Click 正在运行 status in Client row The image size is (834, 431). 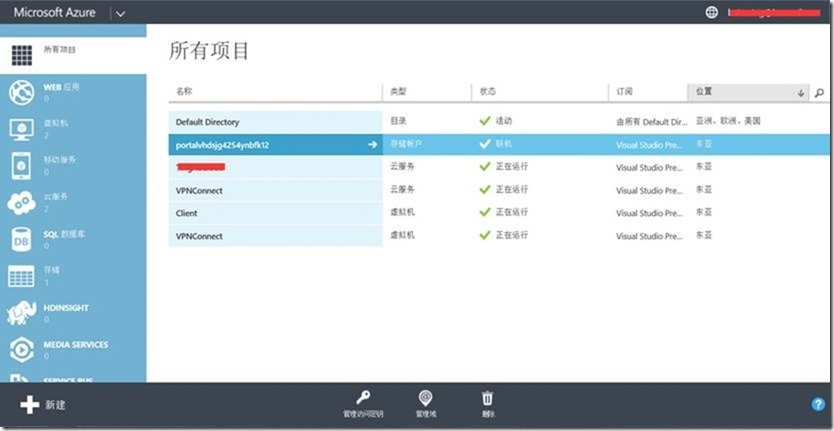tap(512, 212)
